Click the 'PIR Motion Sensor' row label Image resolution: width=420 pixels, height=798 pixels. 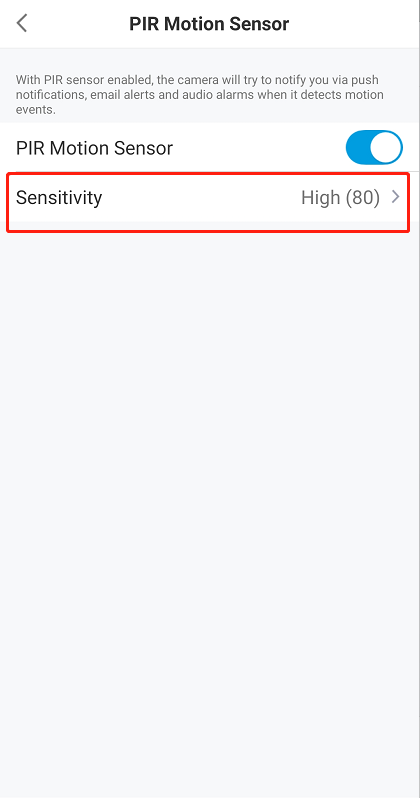click(x=94, y=148)
